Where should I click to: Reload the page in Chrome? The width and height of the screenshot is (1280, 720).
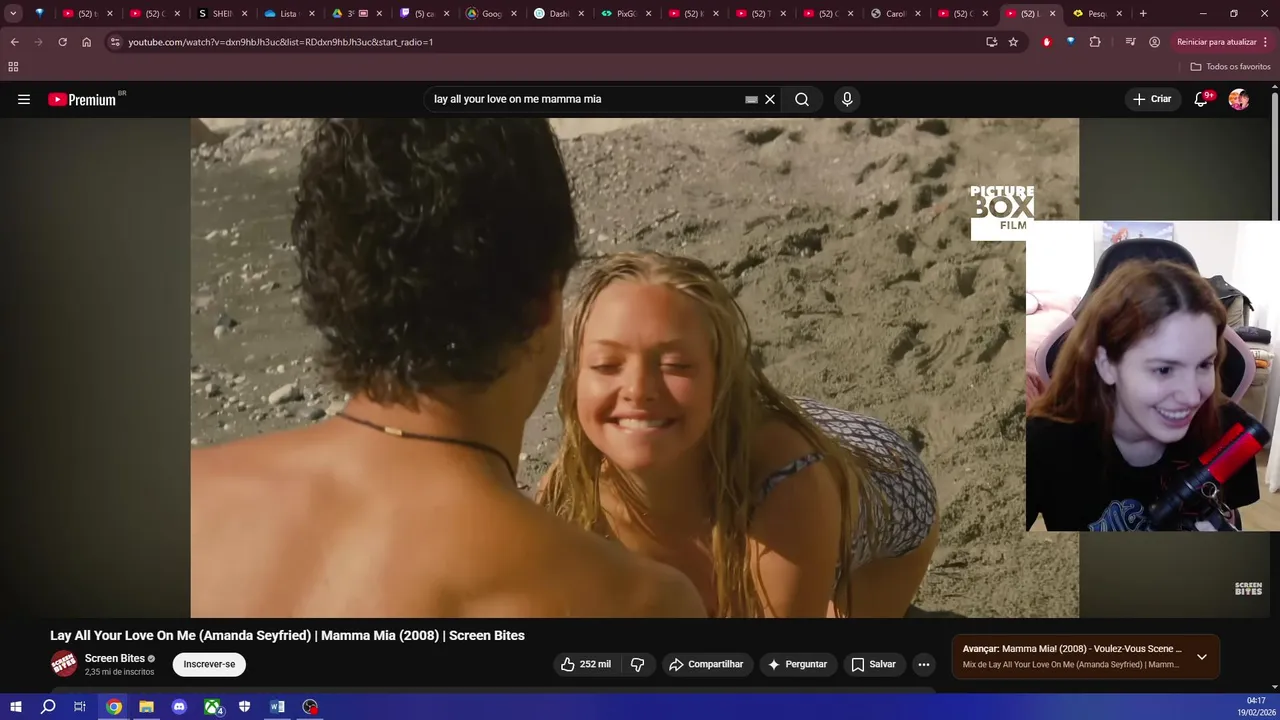coord(62,42)
